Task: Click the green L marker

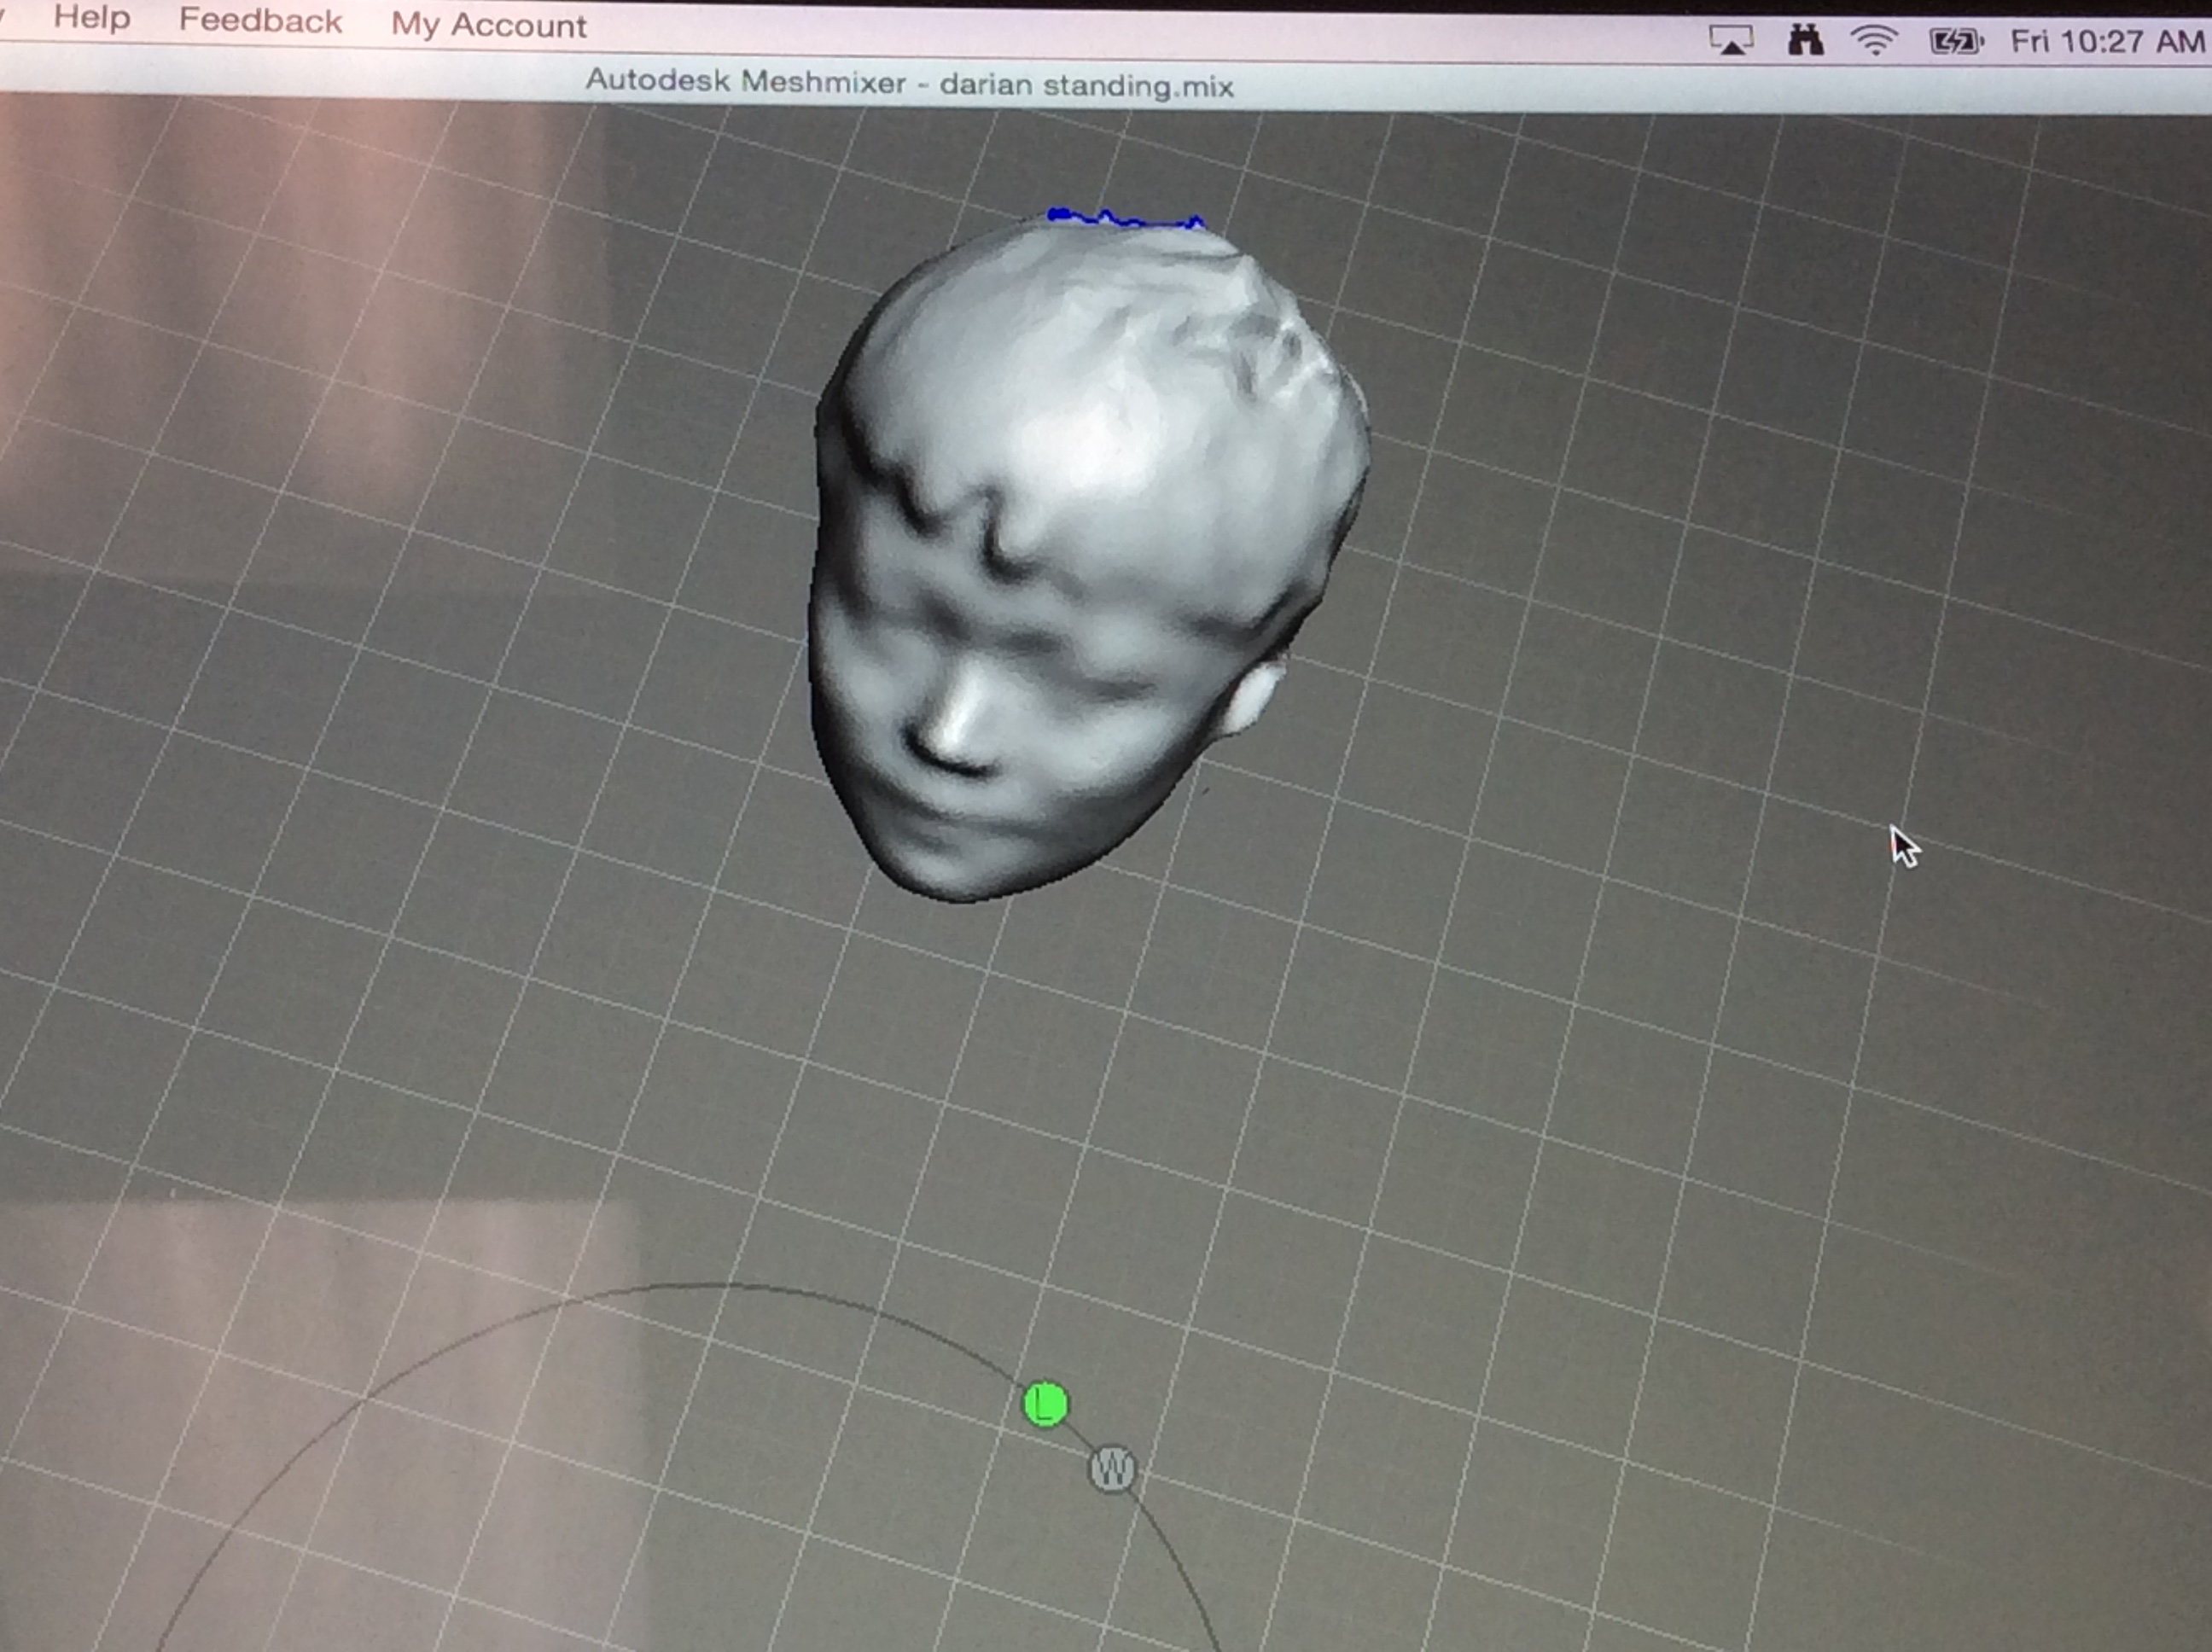Action: pos(1046,1405)
